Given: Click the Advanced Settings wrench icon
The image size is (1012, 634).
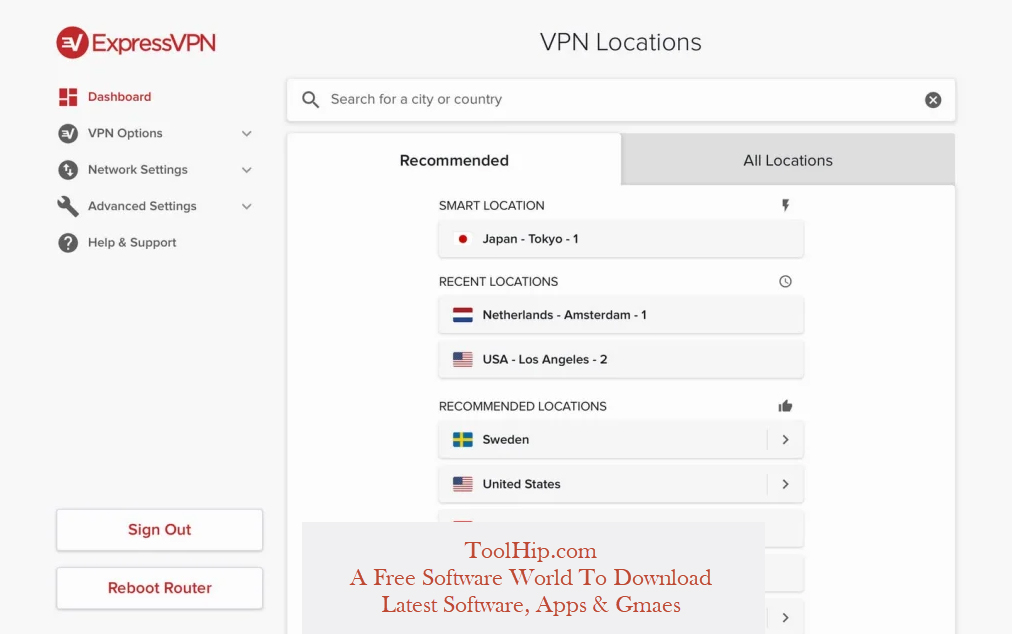Looking at the screenshot, I should (x=68, y=206).
